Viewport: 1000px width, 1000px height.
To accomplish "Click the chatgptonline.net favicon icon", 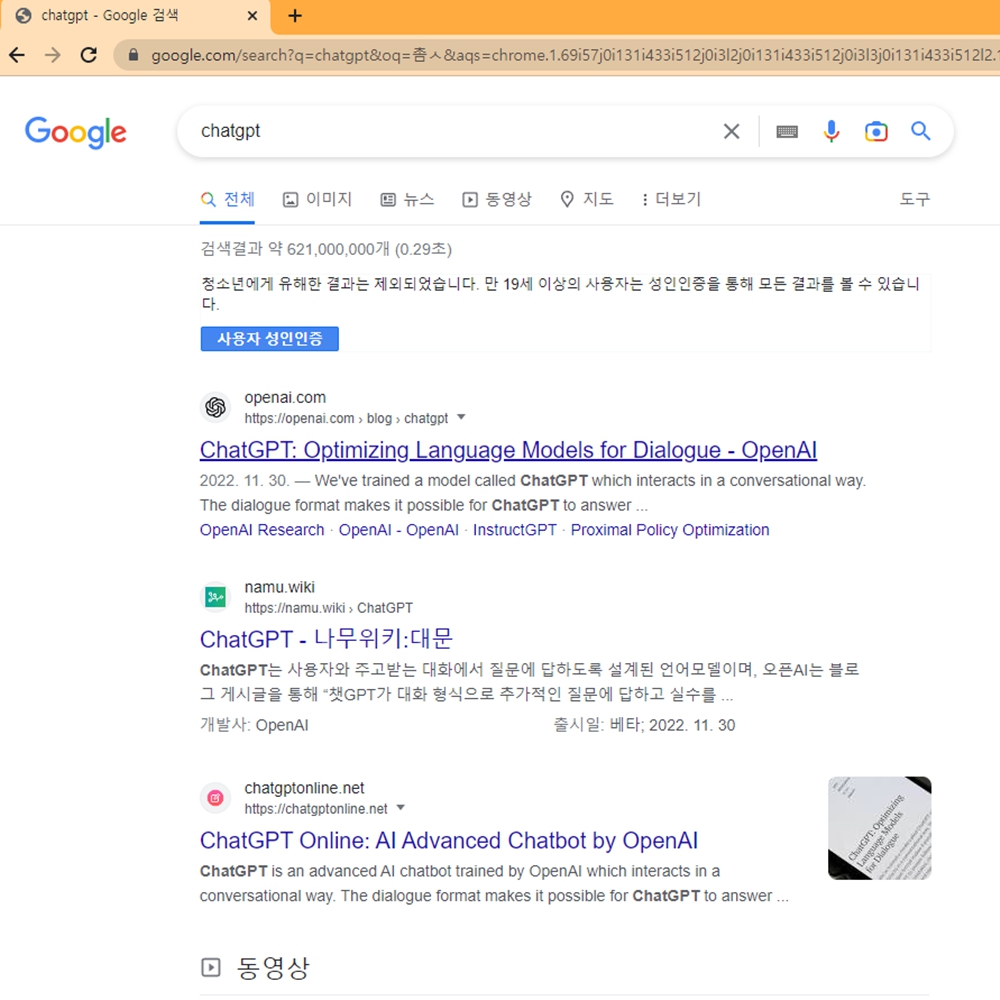I will click(x=216, y=798).
